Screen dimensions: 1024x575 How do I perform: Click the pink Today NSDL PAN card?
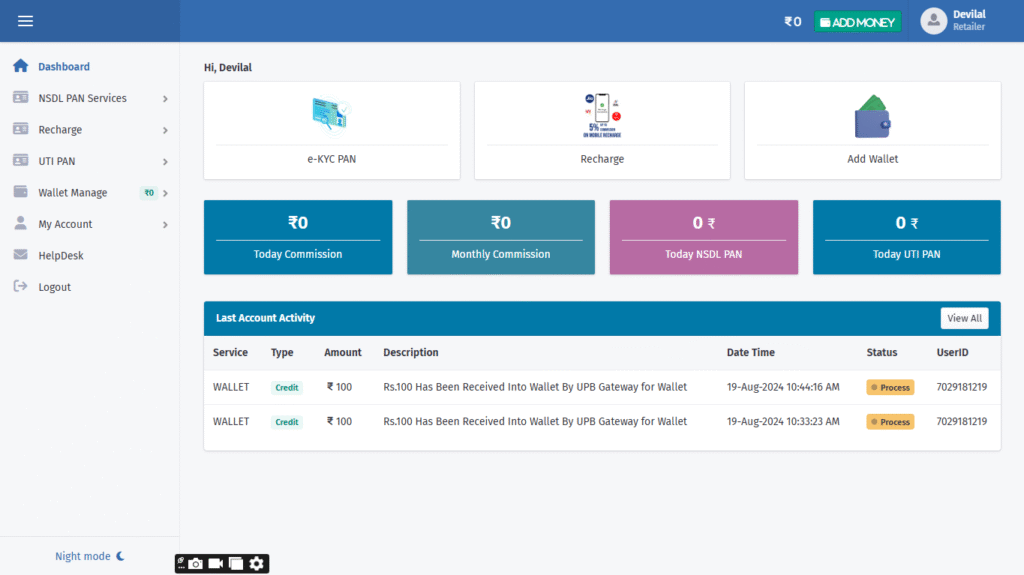click(703, 237)
